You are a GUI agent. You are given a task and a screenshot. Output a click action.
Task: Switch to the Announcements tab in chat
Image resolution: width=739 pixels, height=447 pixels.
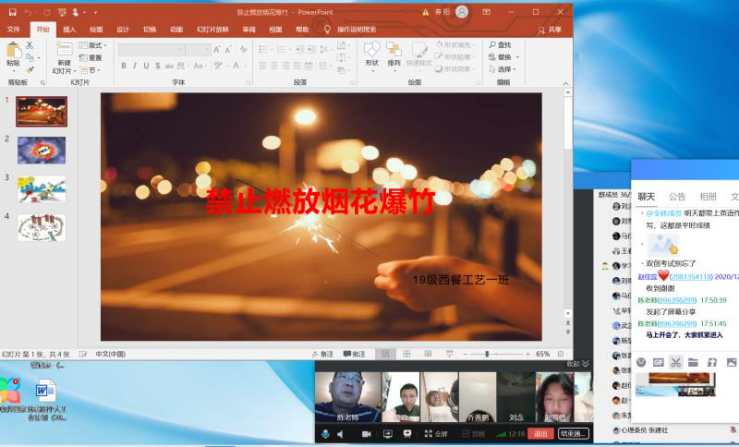677,197
